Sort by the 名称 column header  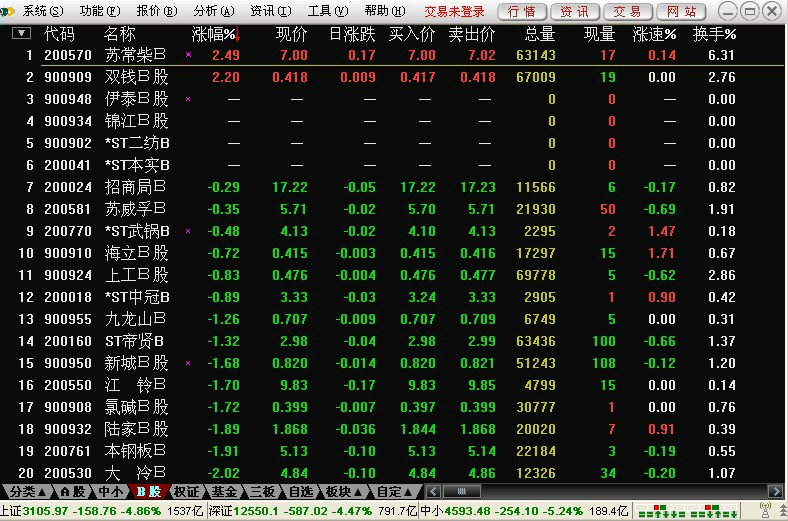pyautogui.click(x=120, y=34)
